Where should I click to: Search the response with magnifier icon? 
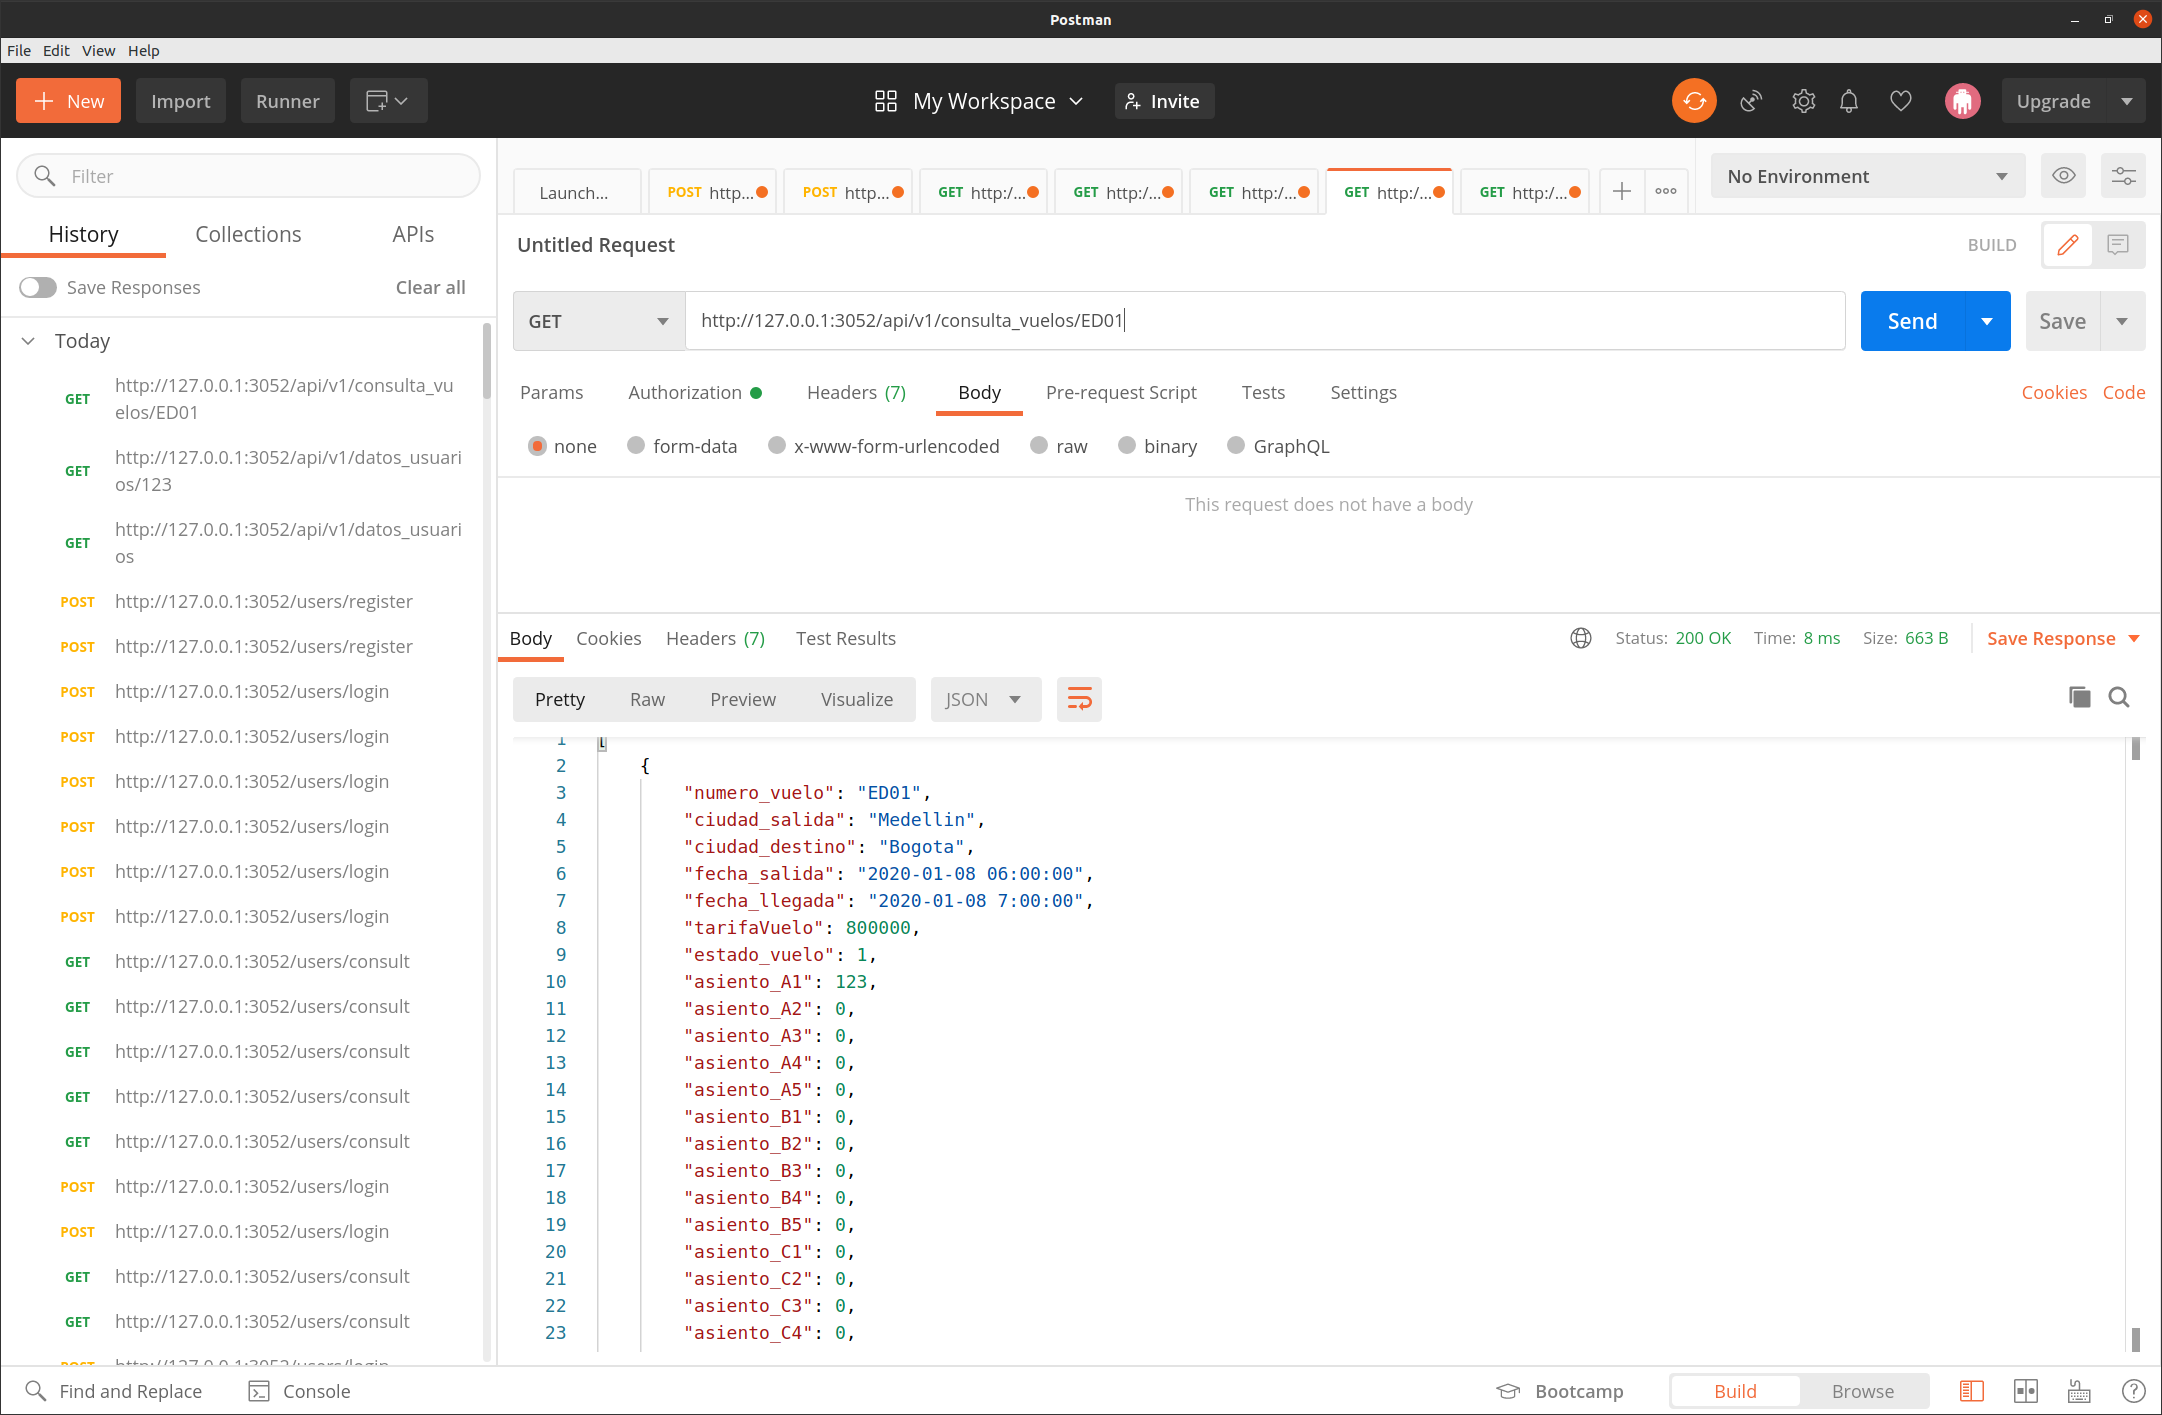coord(2119,697)
